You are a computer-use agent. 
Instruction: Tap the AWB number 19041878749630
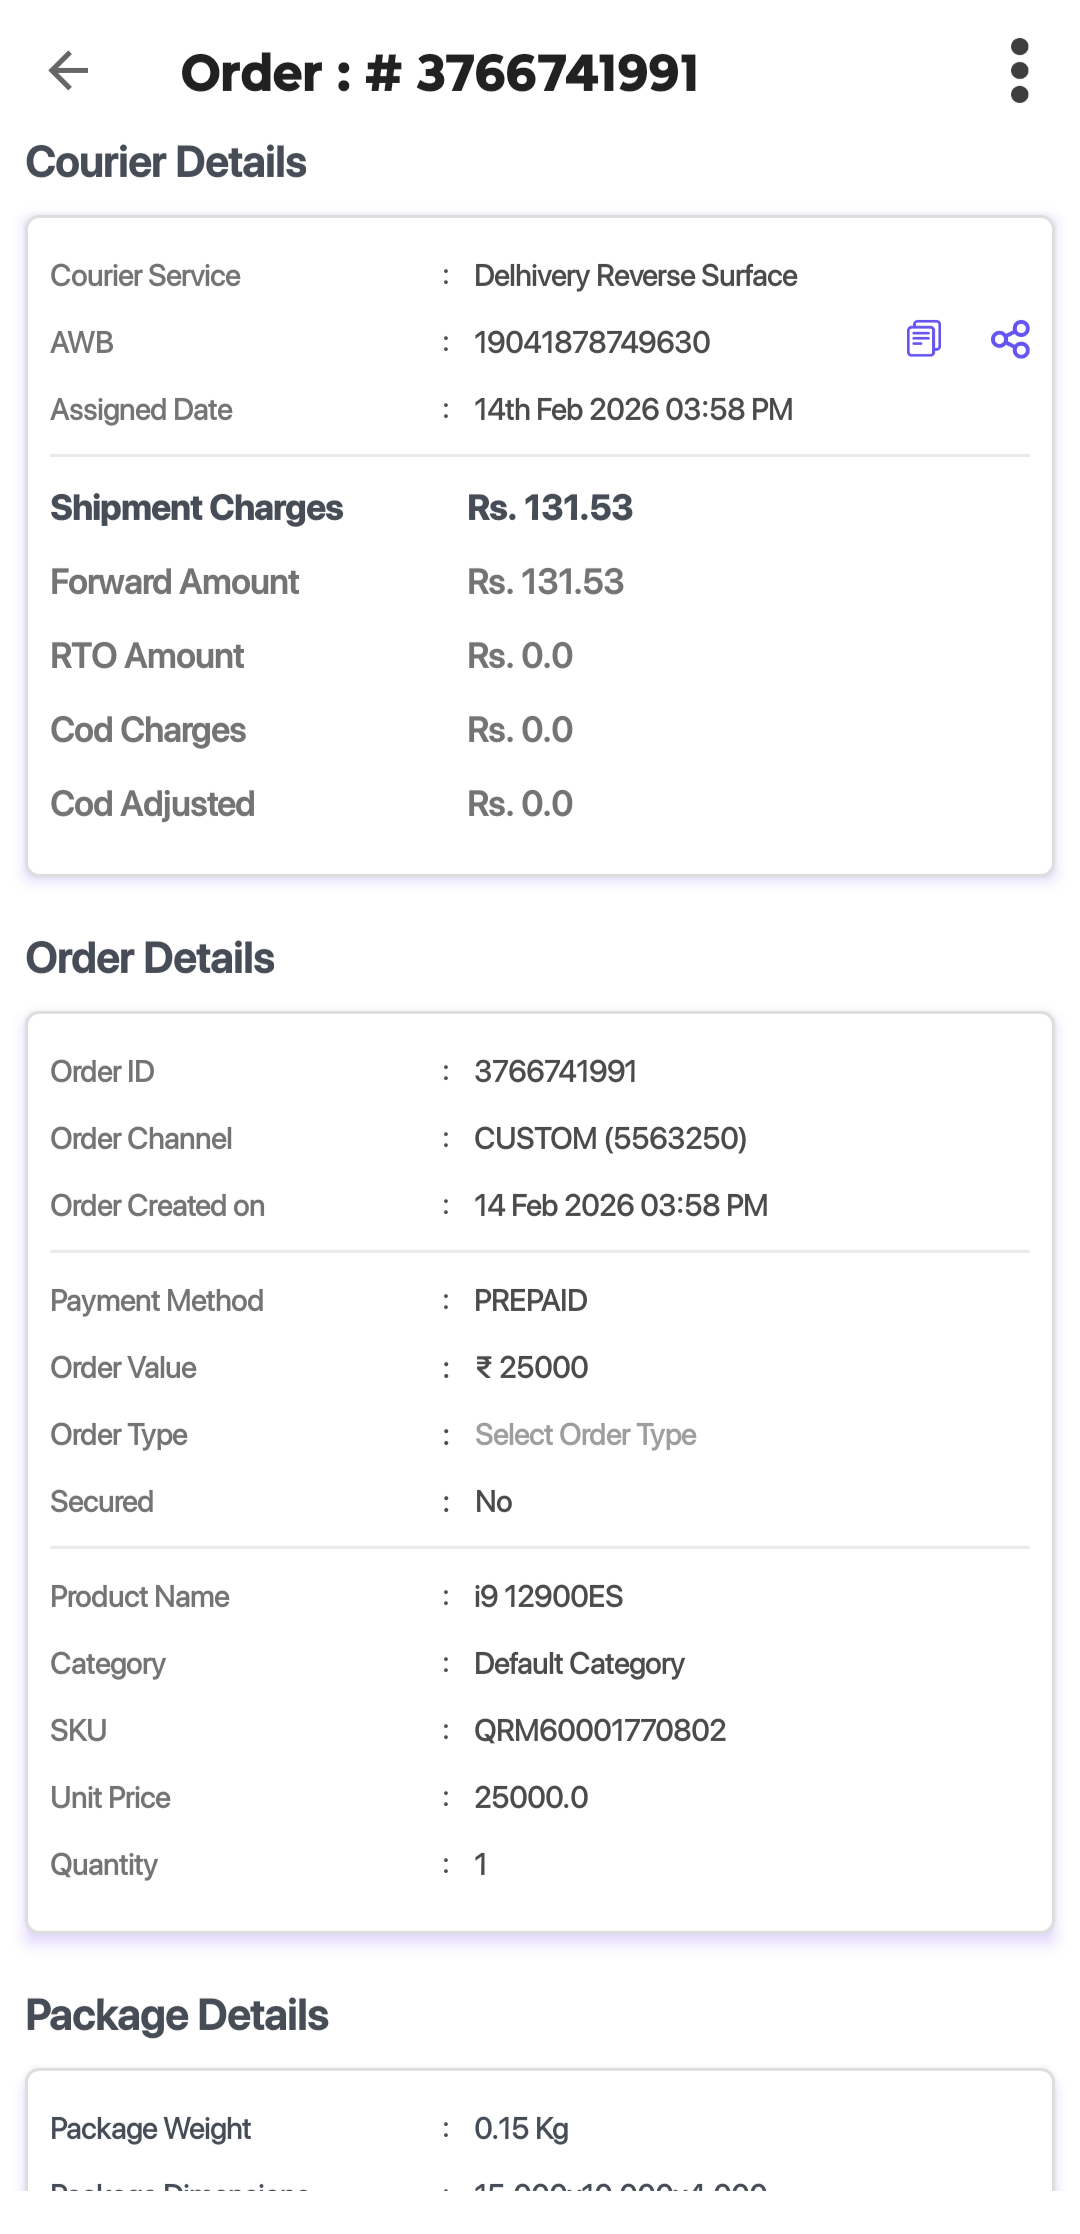tap(592, 343)
